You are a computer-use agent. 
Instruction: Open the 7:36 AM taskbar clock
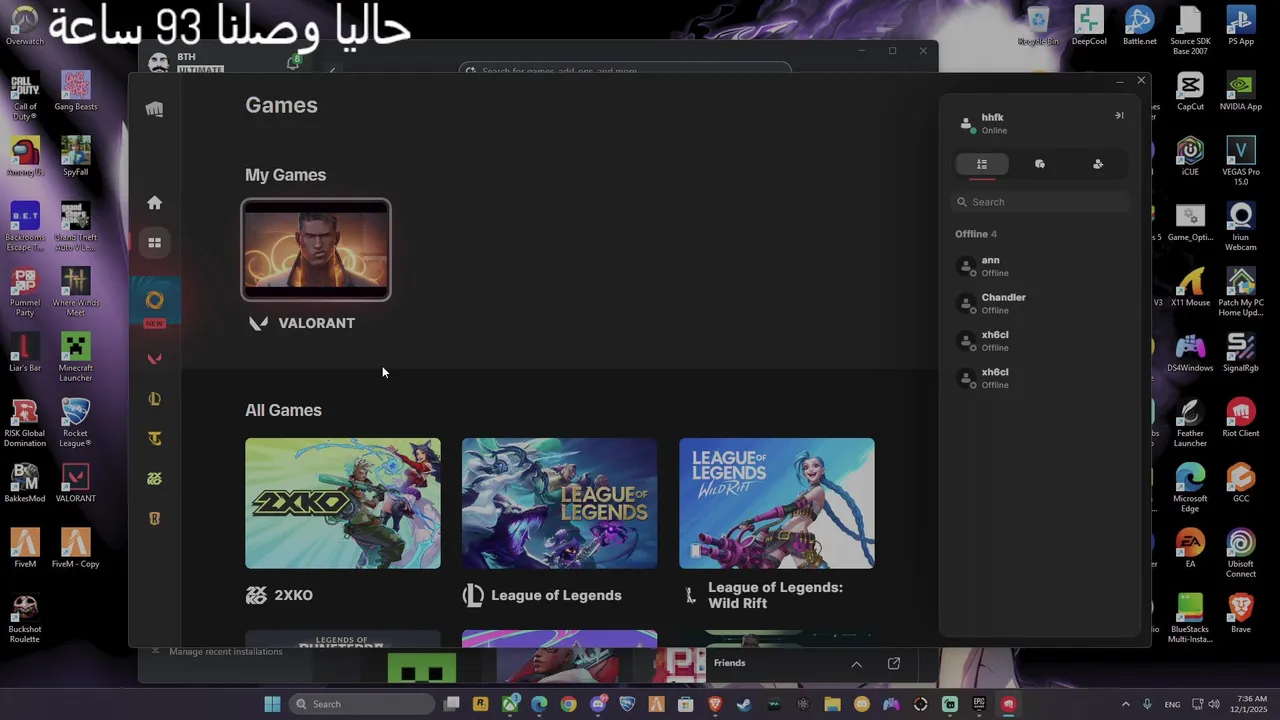pyautogui.click(x=1251, y=704)
